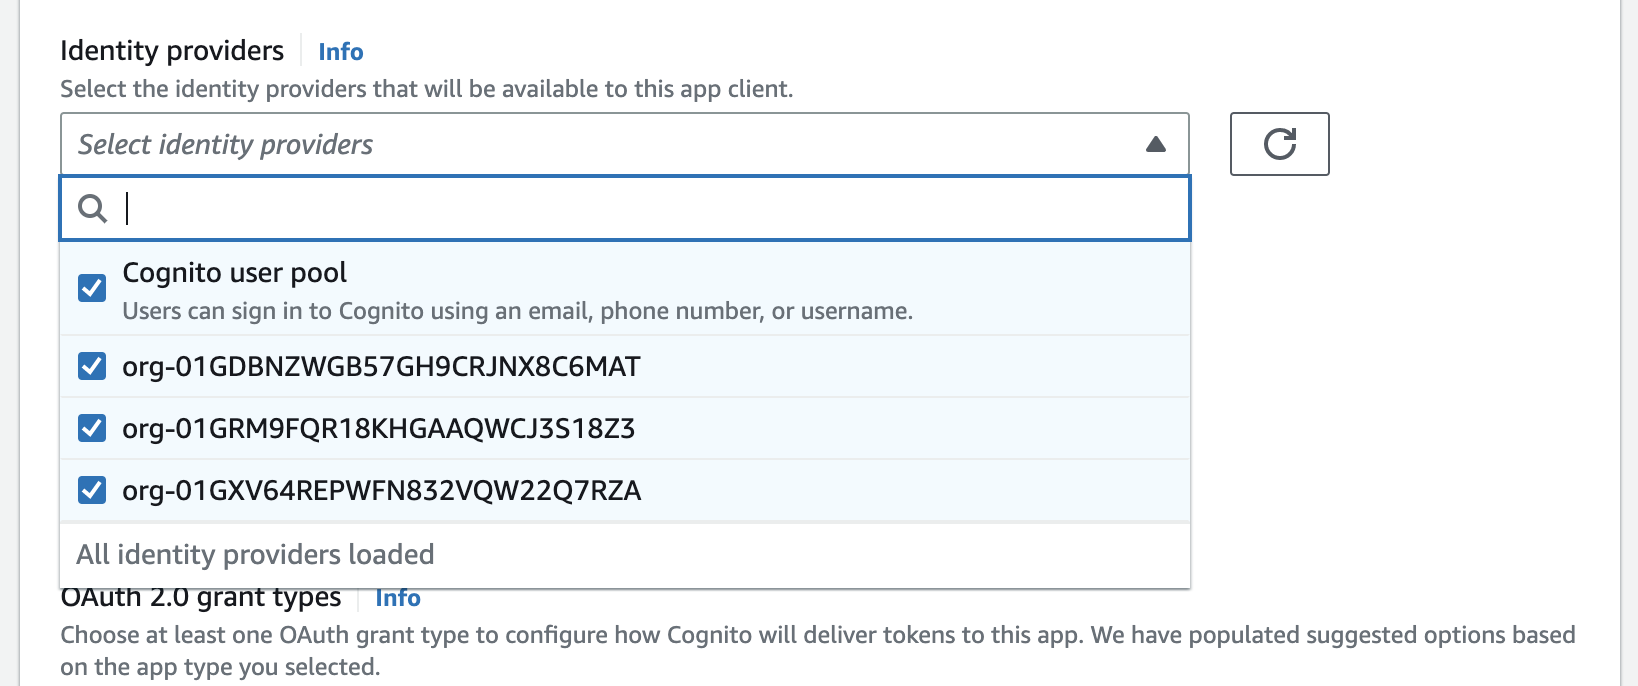The image size is (1638, 686).
Task: Open Info link next to OAuth 2.0 grant types
Action: (397, 598)
